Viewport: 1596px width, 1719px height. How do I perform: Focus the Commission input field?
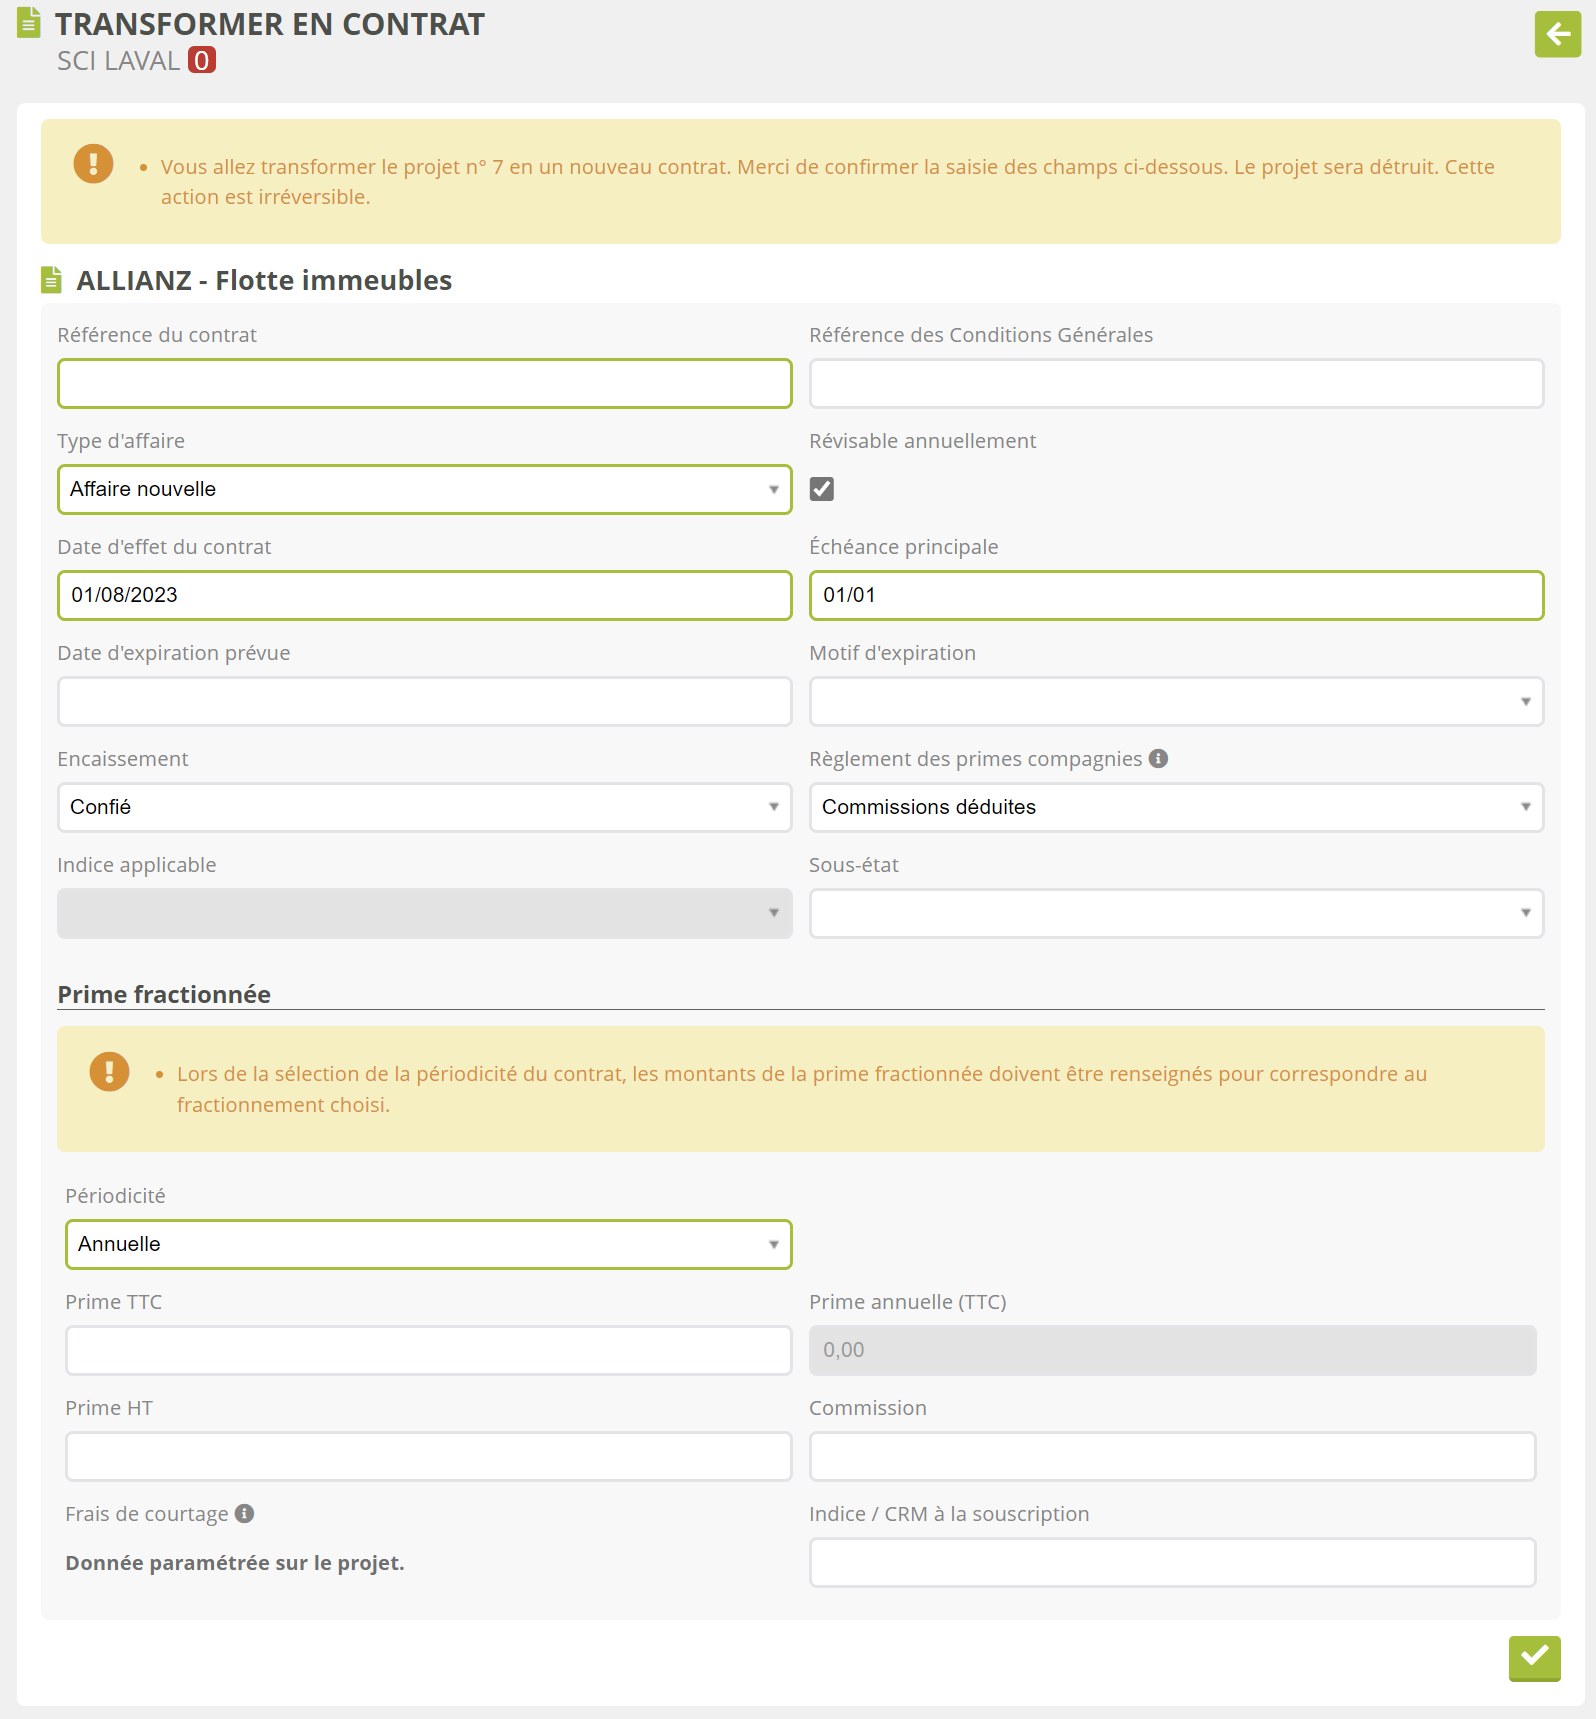point(1172,1457)
